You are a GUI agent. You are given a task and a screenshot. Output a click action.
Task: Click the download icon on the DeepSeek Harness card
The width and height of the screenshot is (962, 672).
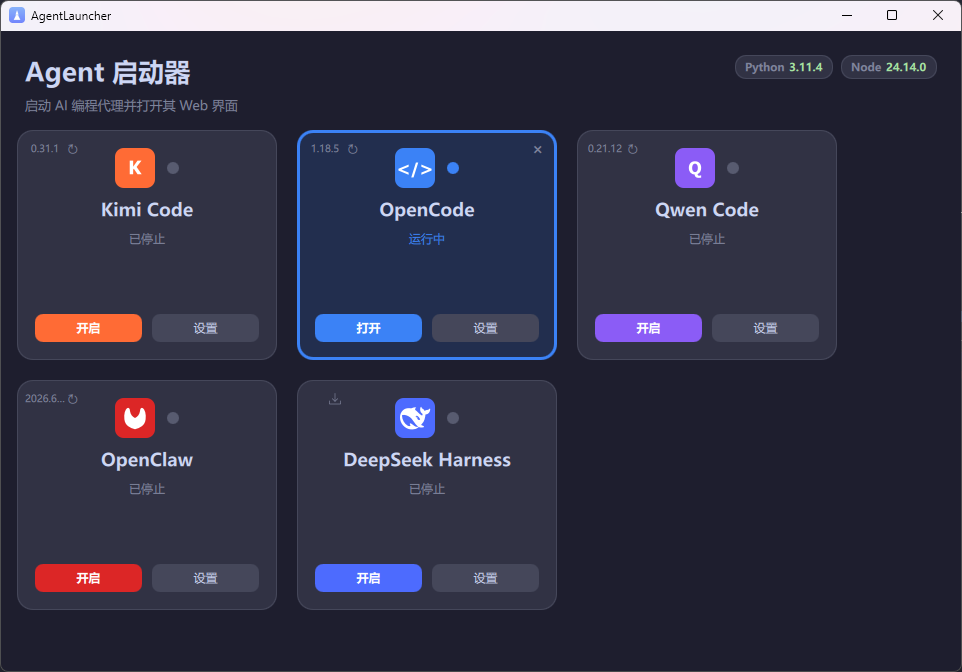point(335,399)
